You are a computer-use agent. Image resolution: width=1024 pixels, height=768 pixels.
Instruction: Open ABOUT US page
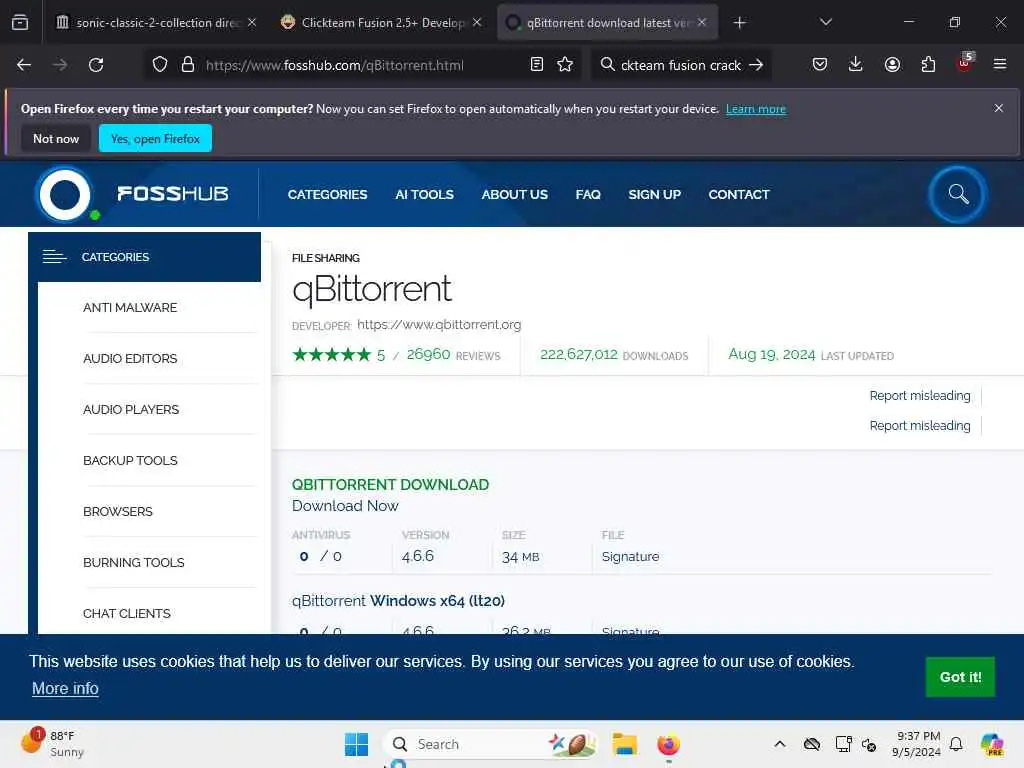click(515, 195)
